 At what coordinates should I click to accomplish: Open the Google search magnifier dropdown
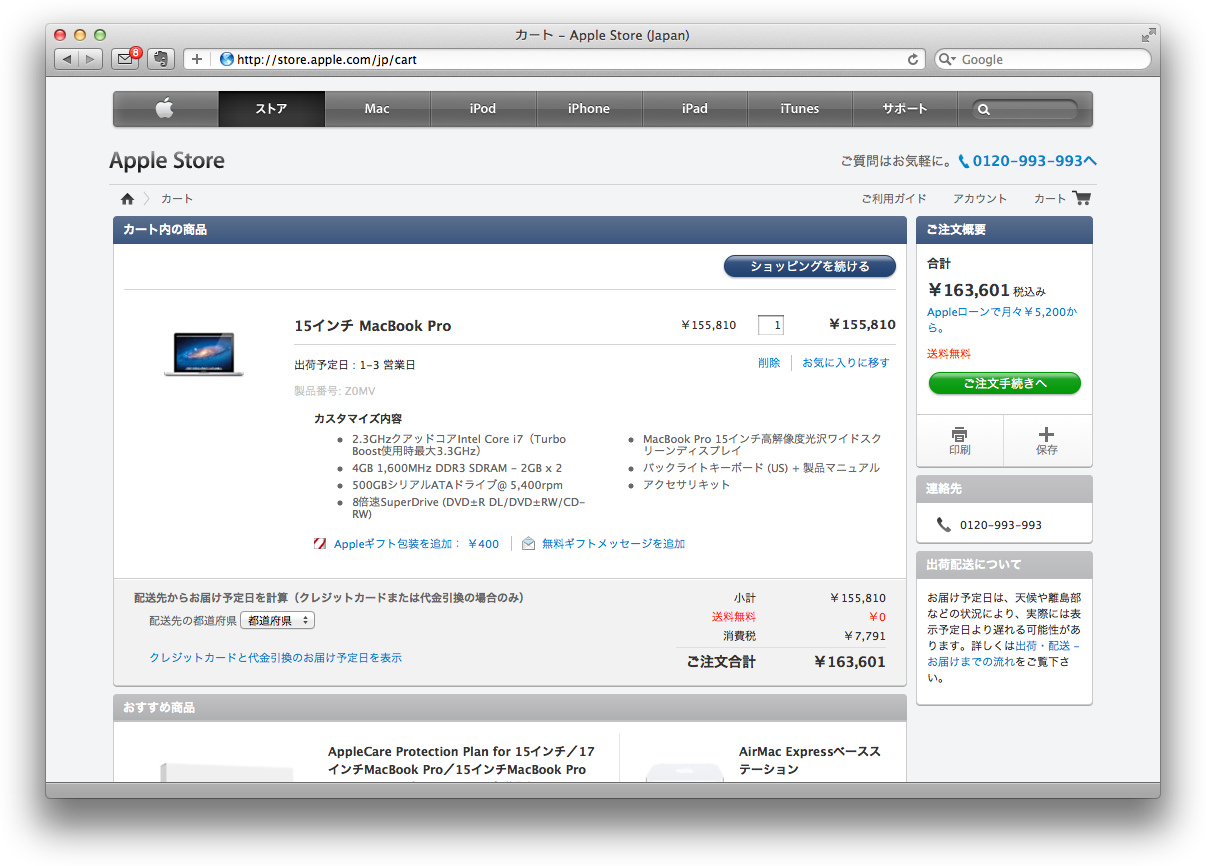(947, 60)
